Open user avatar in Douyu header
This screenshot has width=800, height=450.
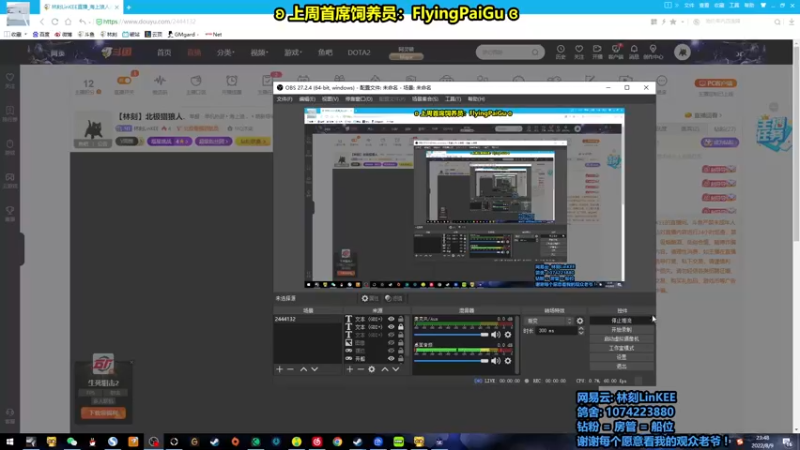click(682, 52)
